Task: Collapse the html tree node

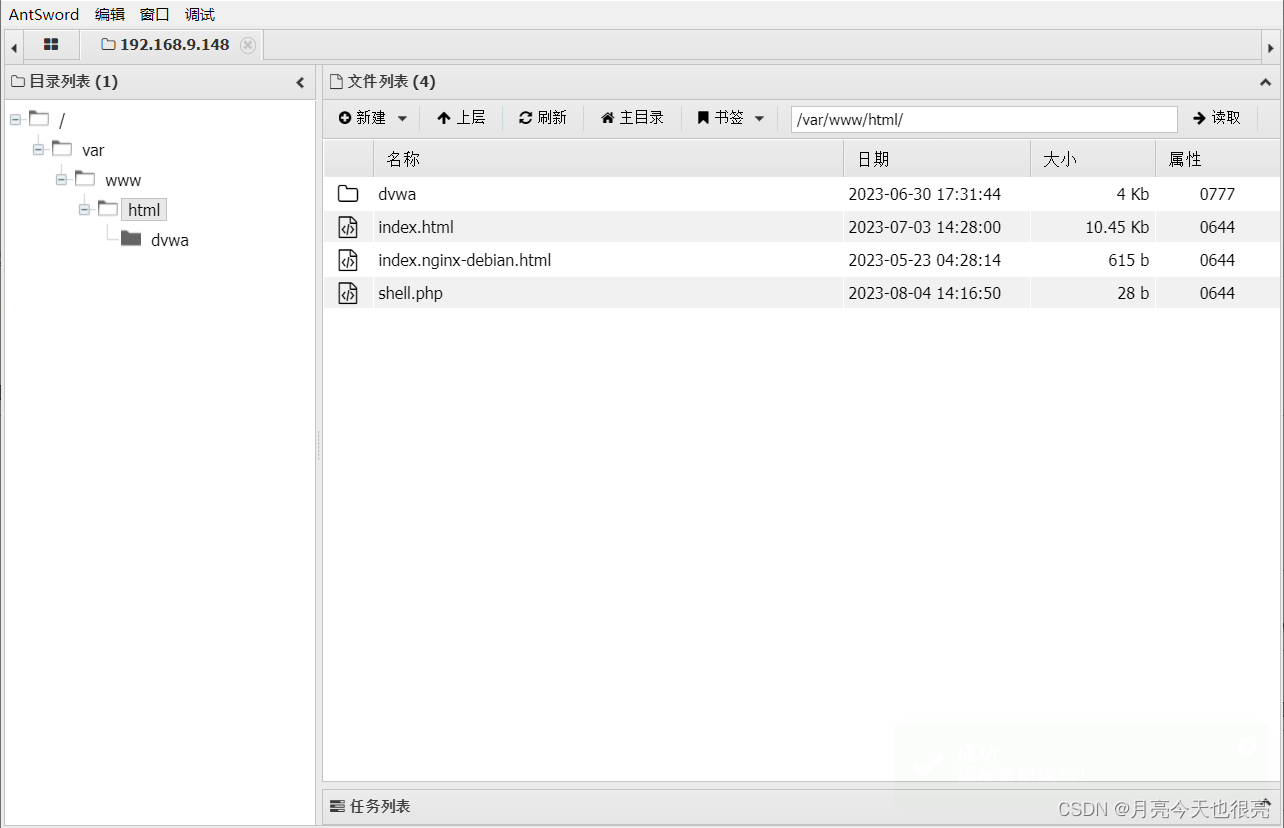Action: point(84,210)
